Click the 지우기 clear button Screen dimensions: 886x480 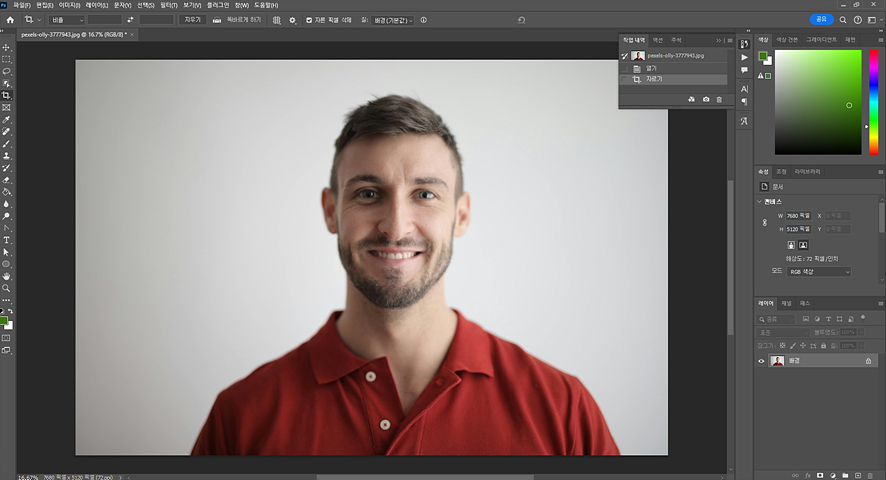[193, 20]
